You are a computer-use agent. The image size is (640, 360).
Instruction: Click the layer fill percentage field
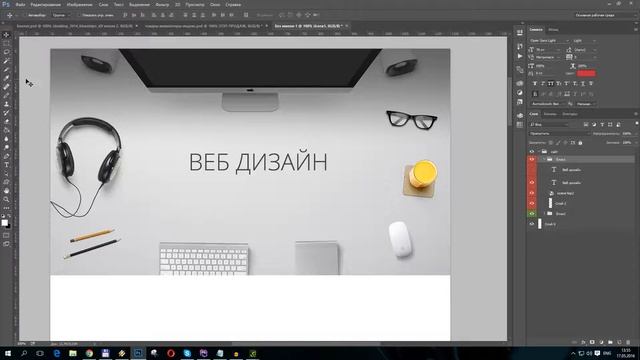coord(627,142)
